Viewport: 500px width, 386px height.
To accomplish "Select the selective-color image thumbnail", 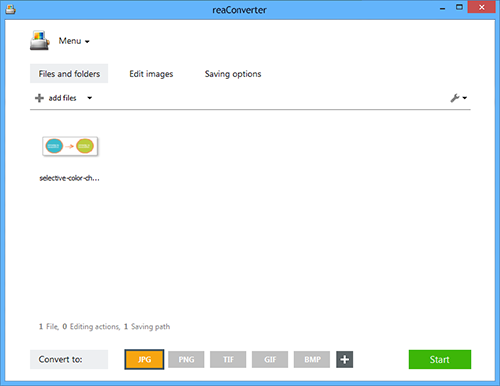I will [x=70, y=146].
